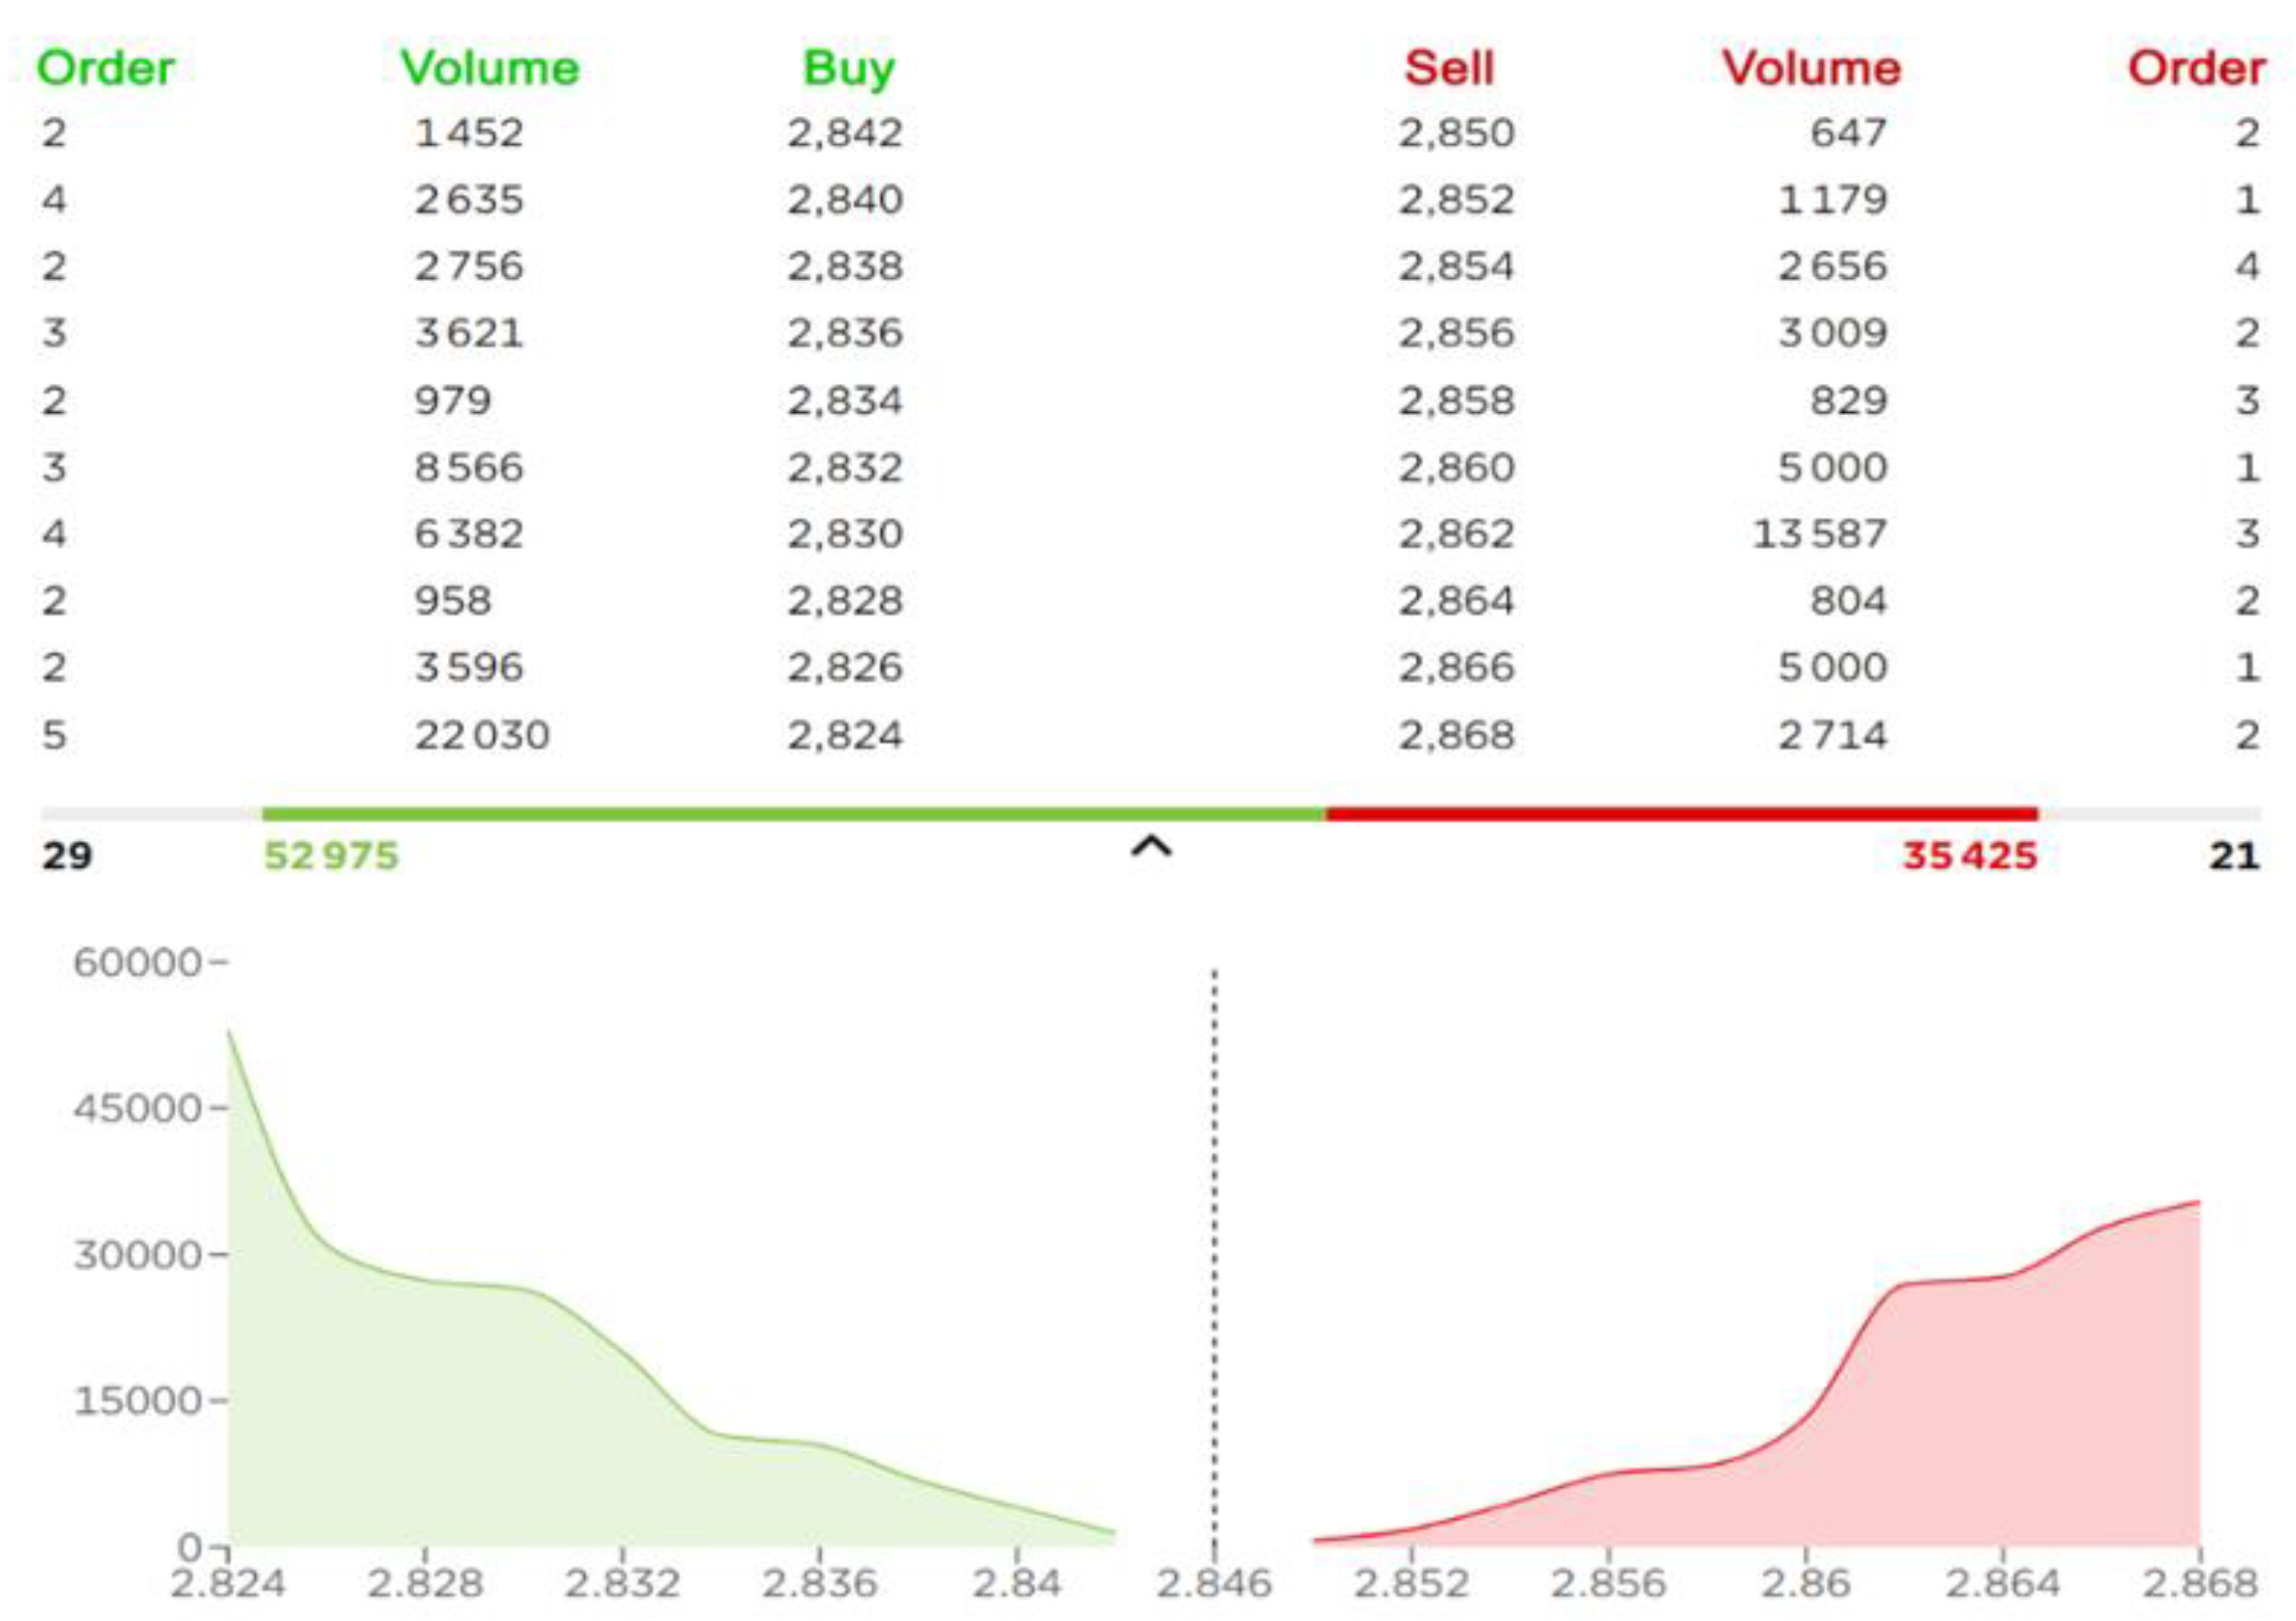Click the total sell volume 35 425

(x=1969, y=856)
